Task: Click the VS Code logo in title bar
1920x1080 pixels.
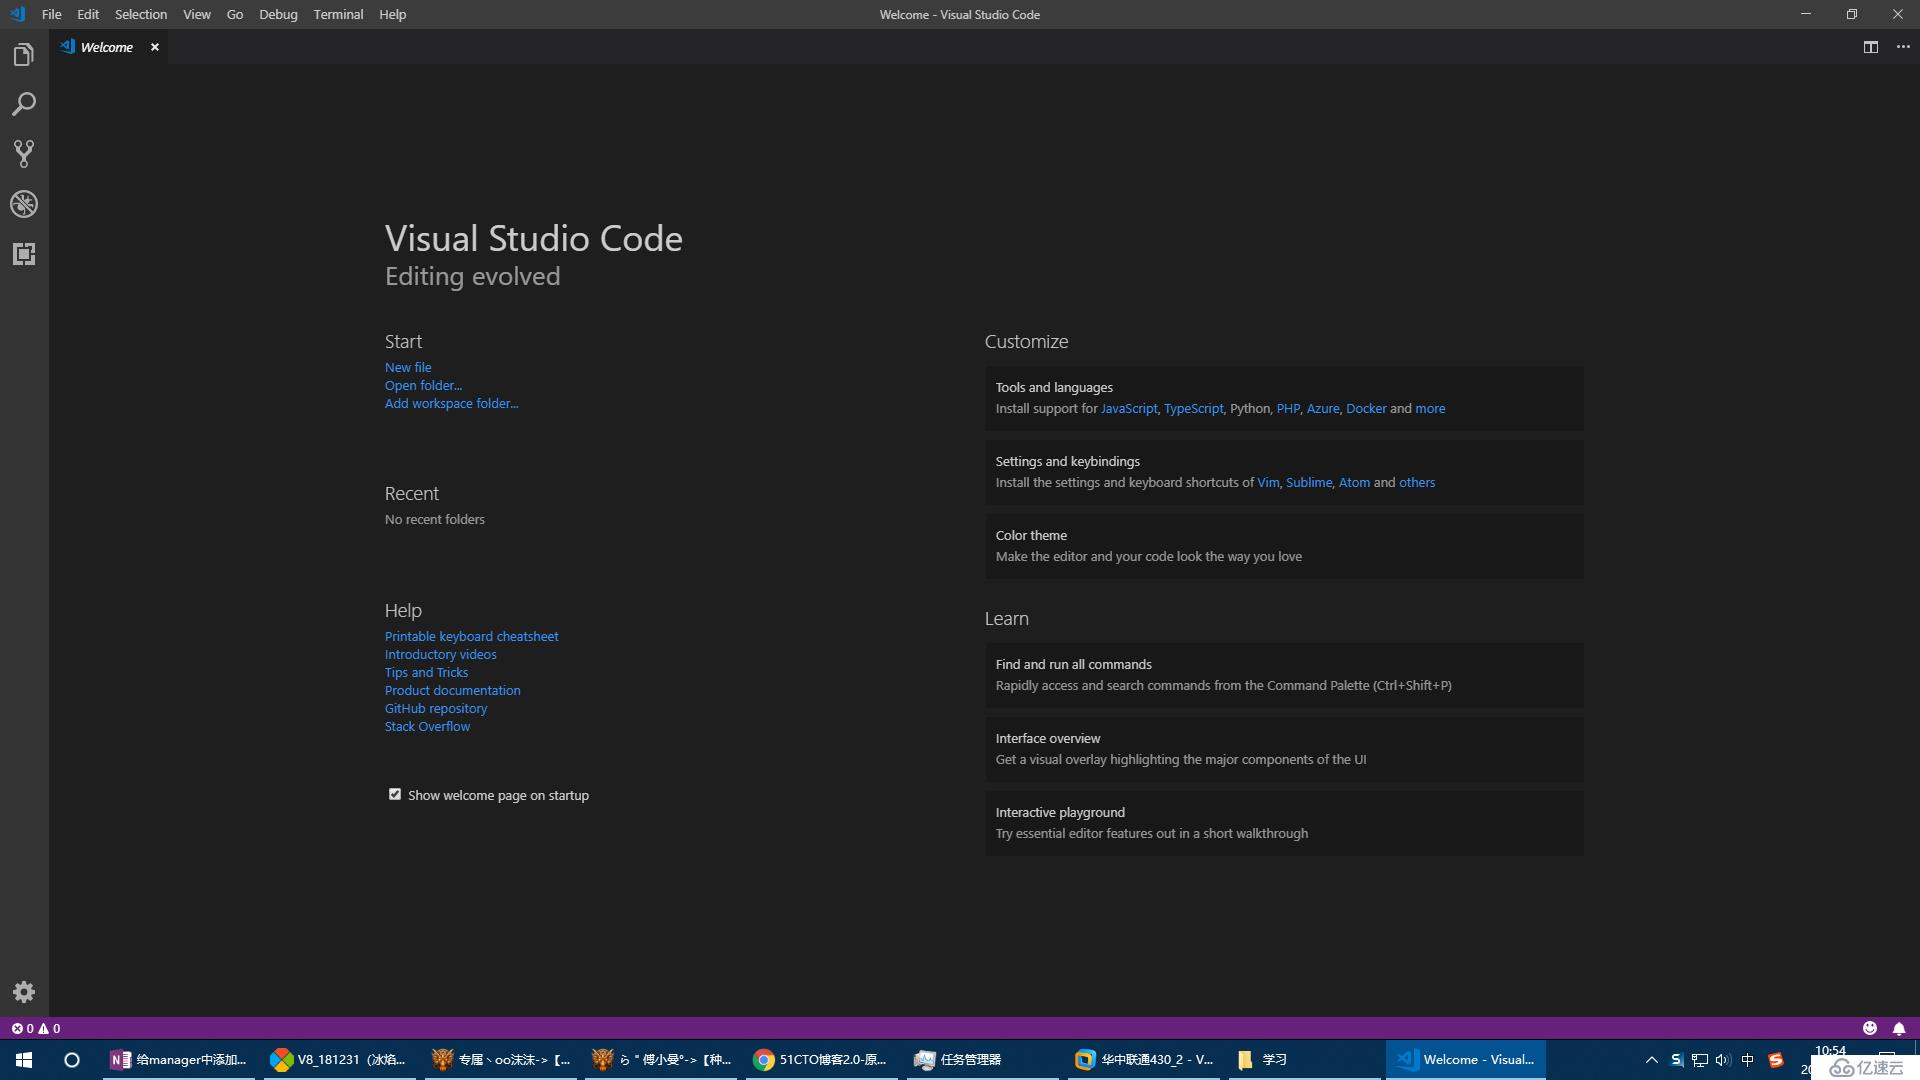Action: 17,14
